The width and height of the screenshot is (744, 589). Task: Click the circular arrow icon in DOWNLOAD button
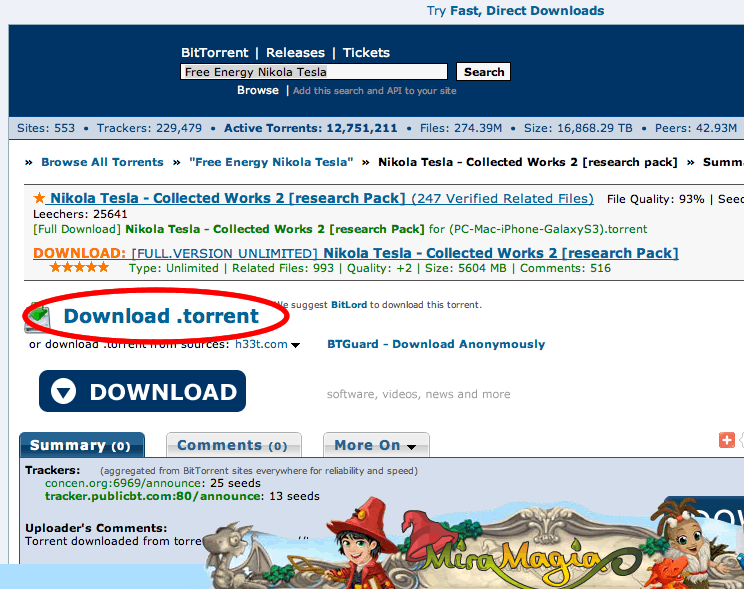click(x=64, y=392)
